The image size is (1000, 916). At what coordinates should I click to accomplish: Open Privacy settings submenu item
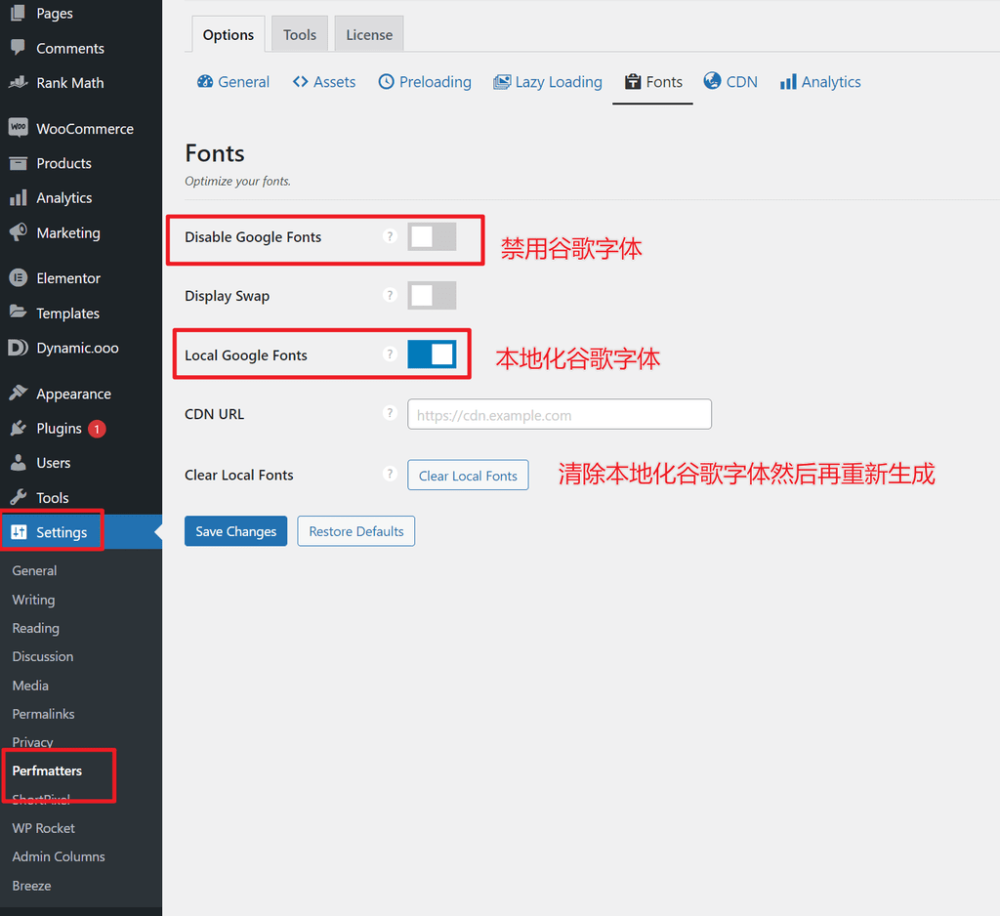click(33, 742)
